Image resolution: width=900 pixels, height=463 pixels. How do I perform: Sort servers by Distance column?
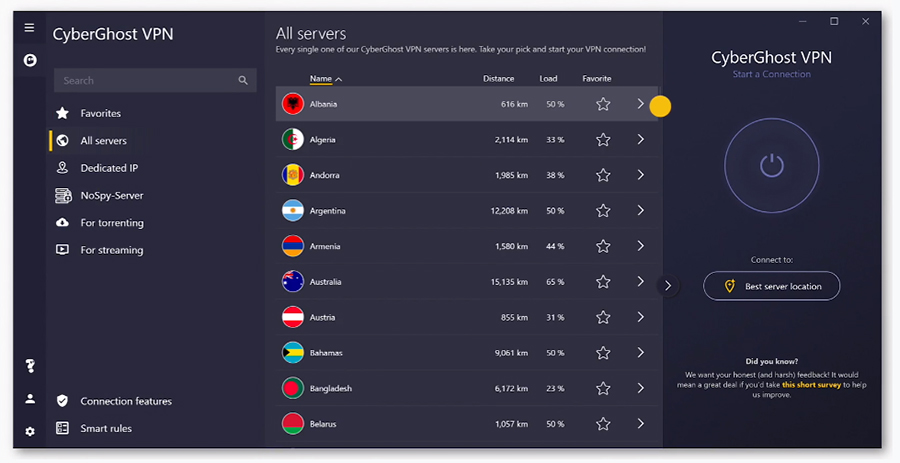point(498,79)
